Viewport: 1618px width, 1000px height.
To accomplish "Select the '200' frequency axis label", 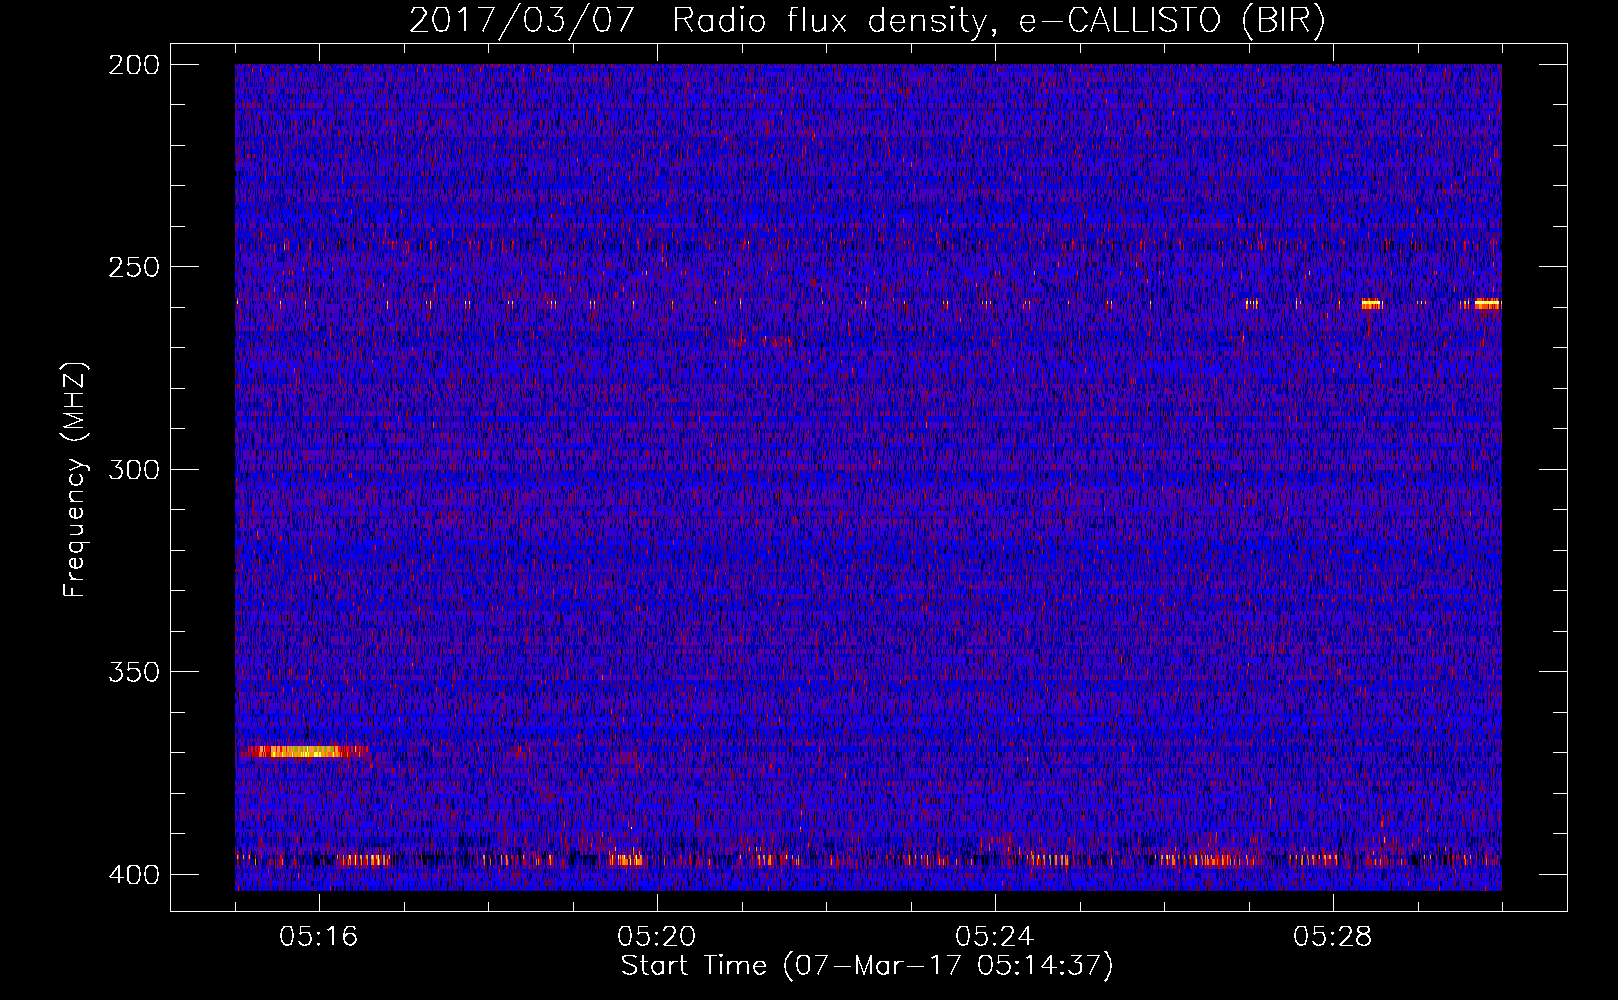I will point(134,65).
